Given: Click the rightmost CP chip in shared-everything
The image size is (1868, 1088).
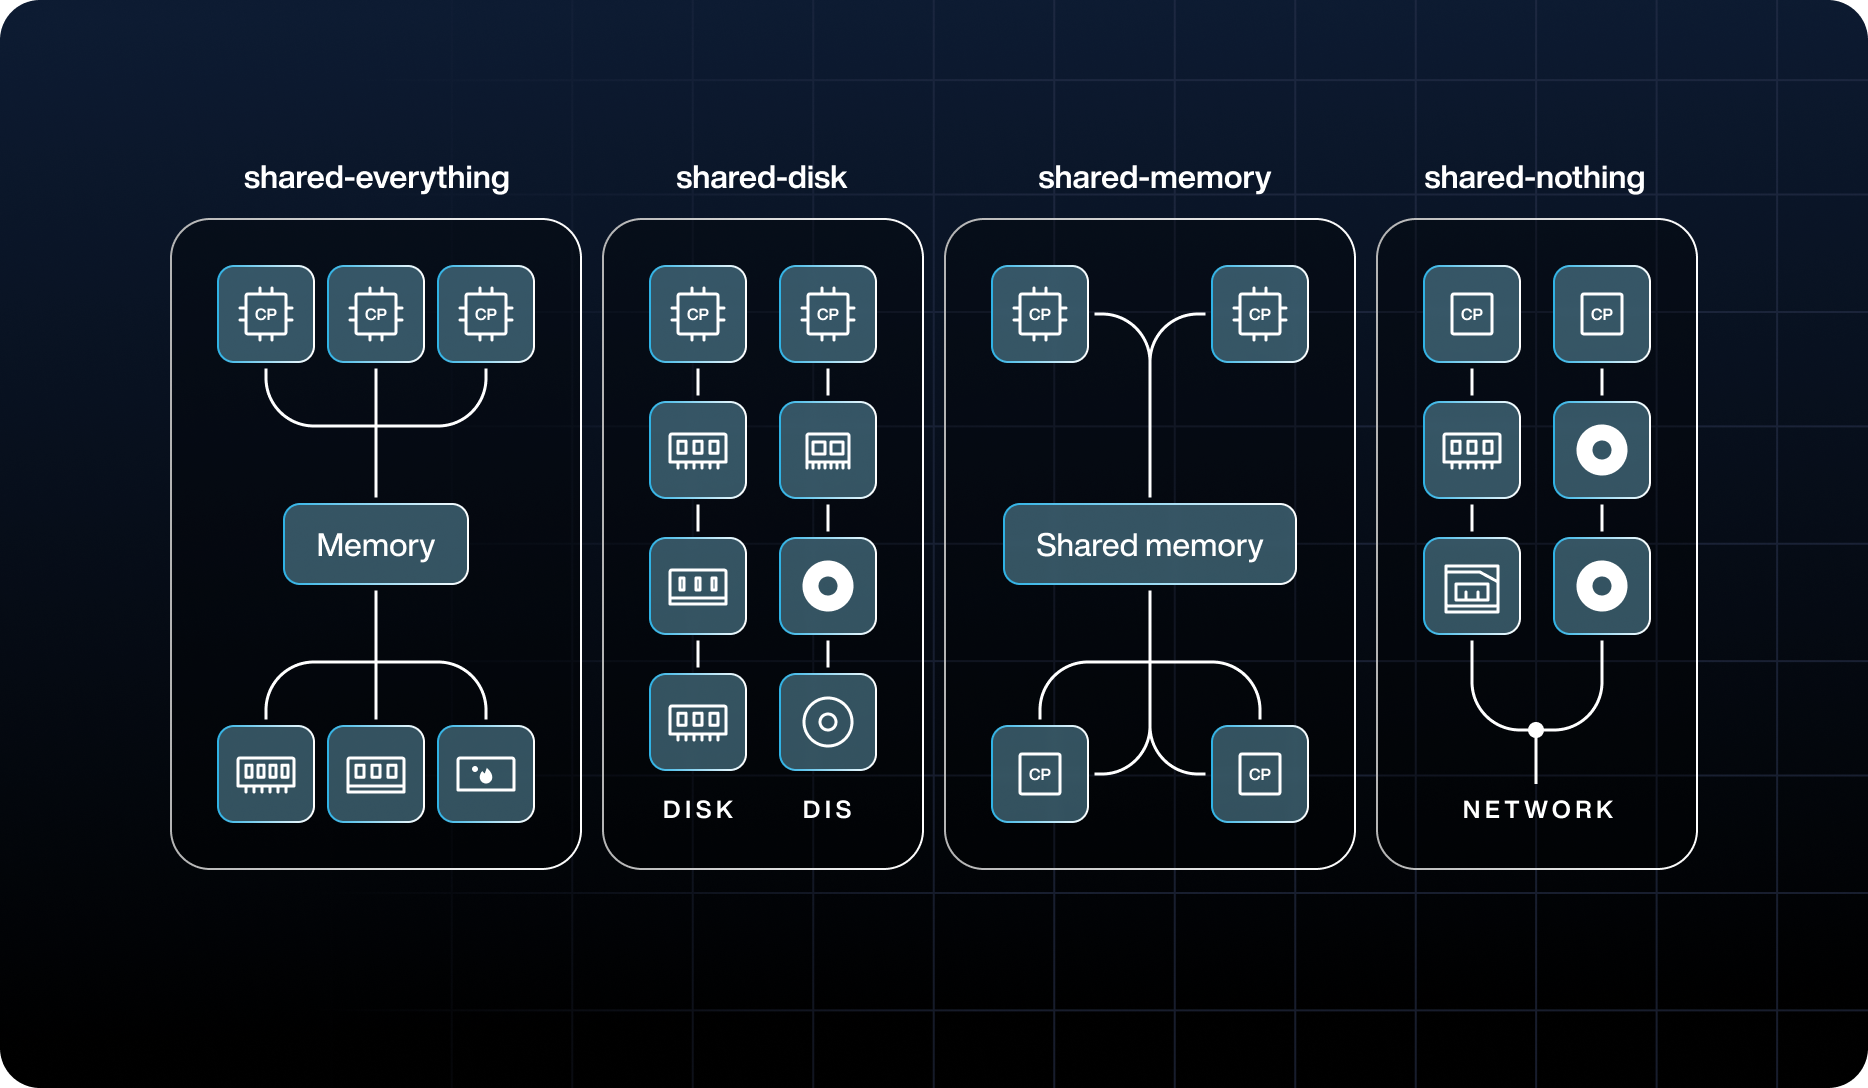Looking at the screenshot, I should point(486,314).
